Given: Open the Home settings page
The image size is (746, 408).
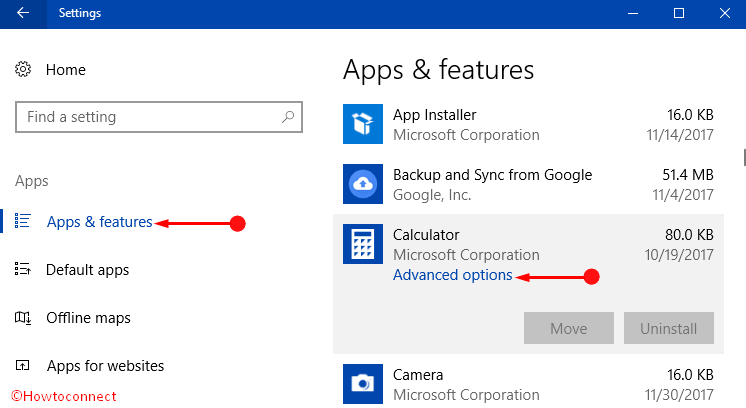Looking at the screenshot, I should point(66,70).
